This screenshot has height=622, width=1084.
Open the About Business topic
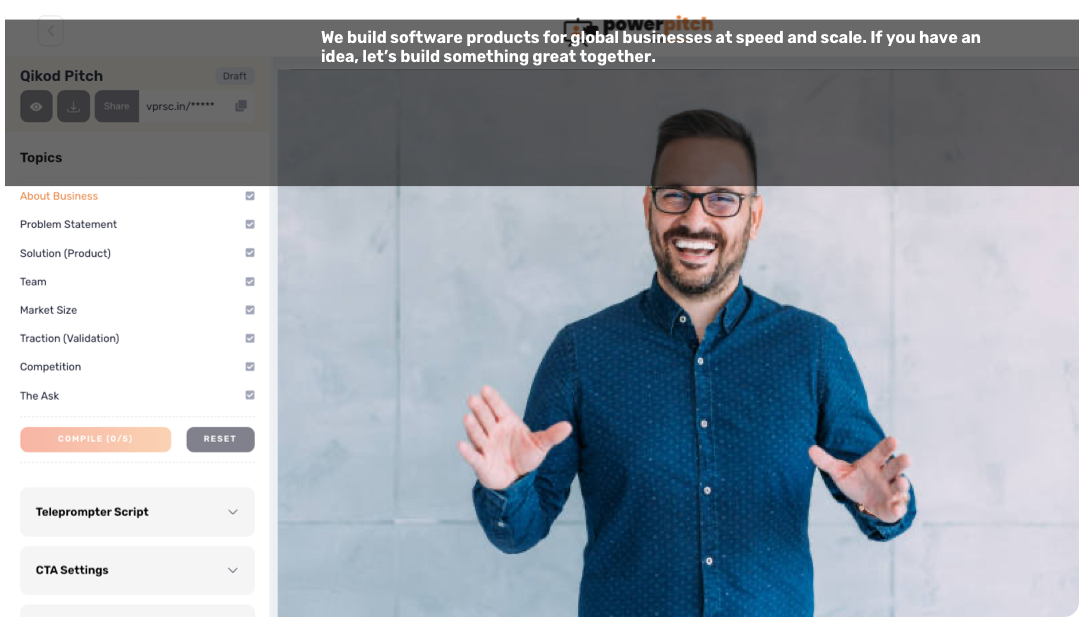[59, 196]
